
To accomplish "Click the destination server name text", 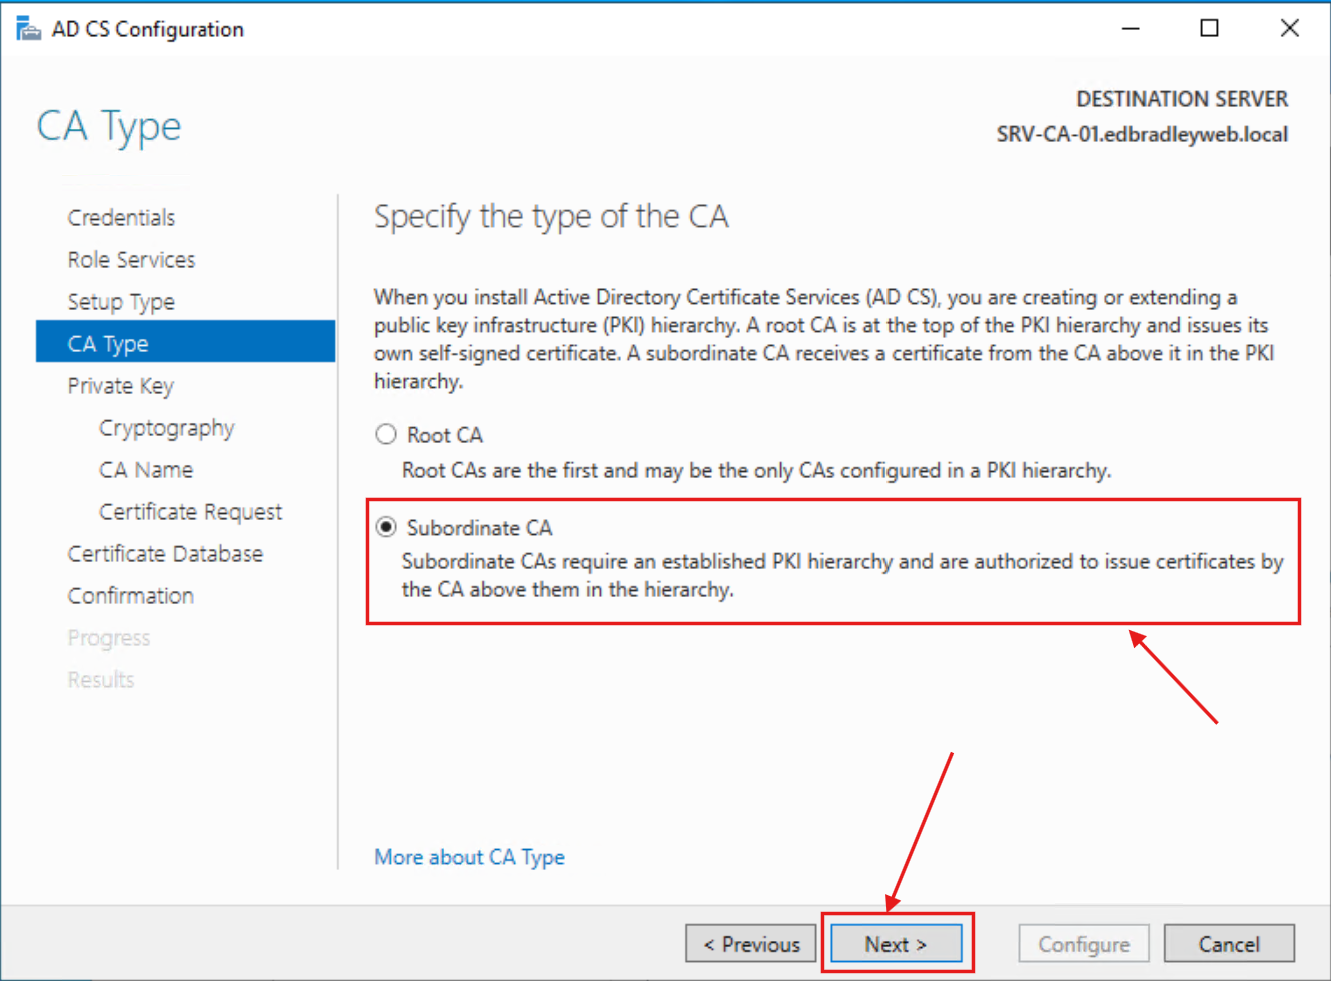I will [1141, 134].
